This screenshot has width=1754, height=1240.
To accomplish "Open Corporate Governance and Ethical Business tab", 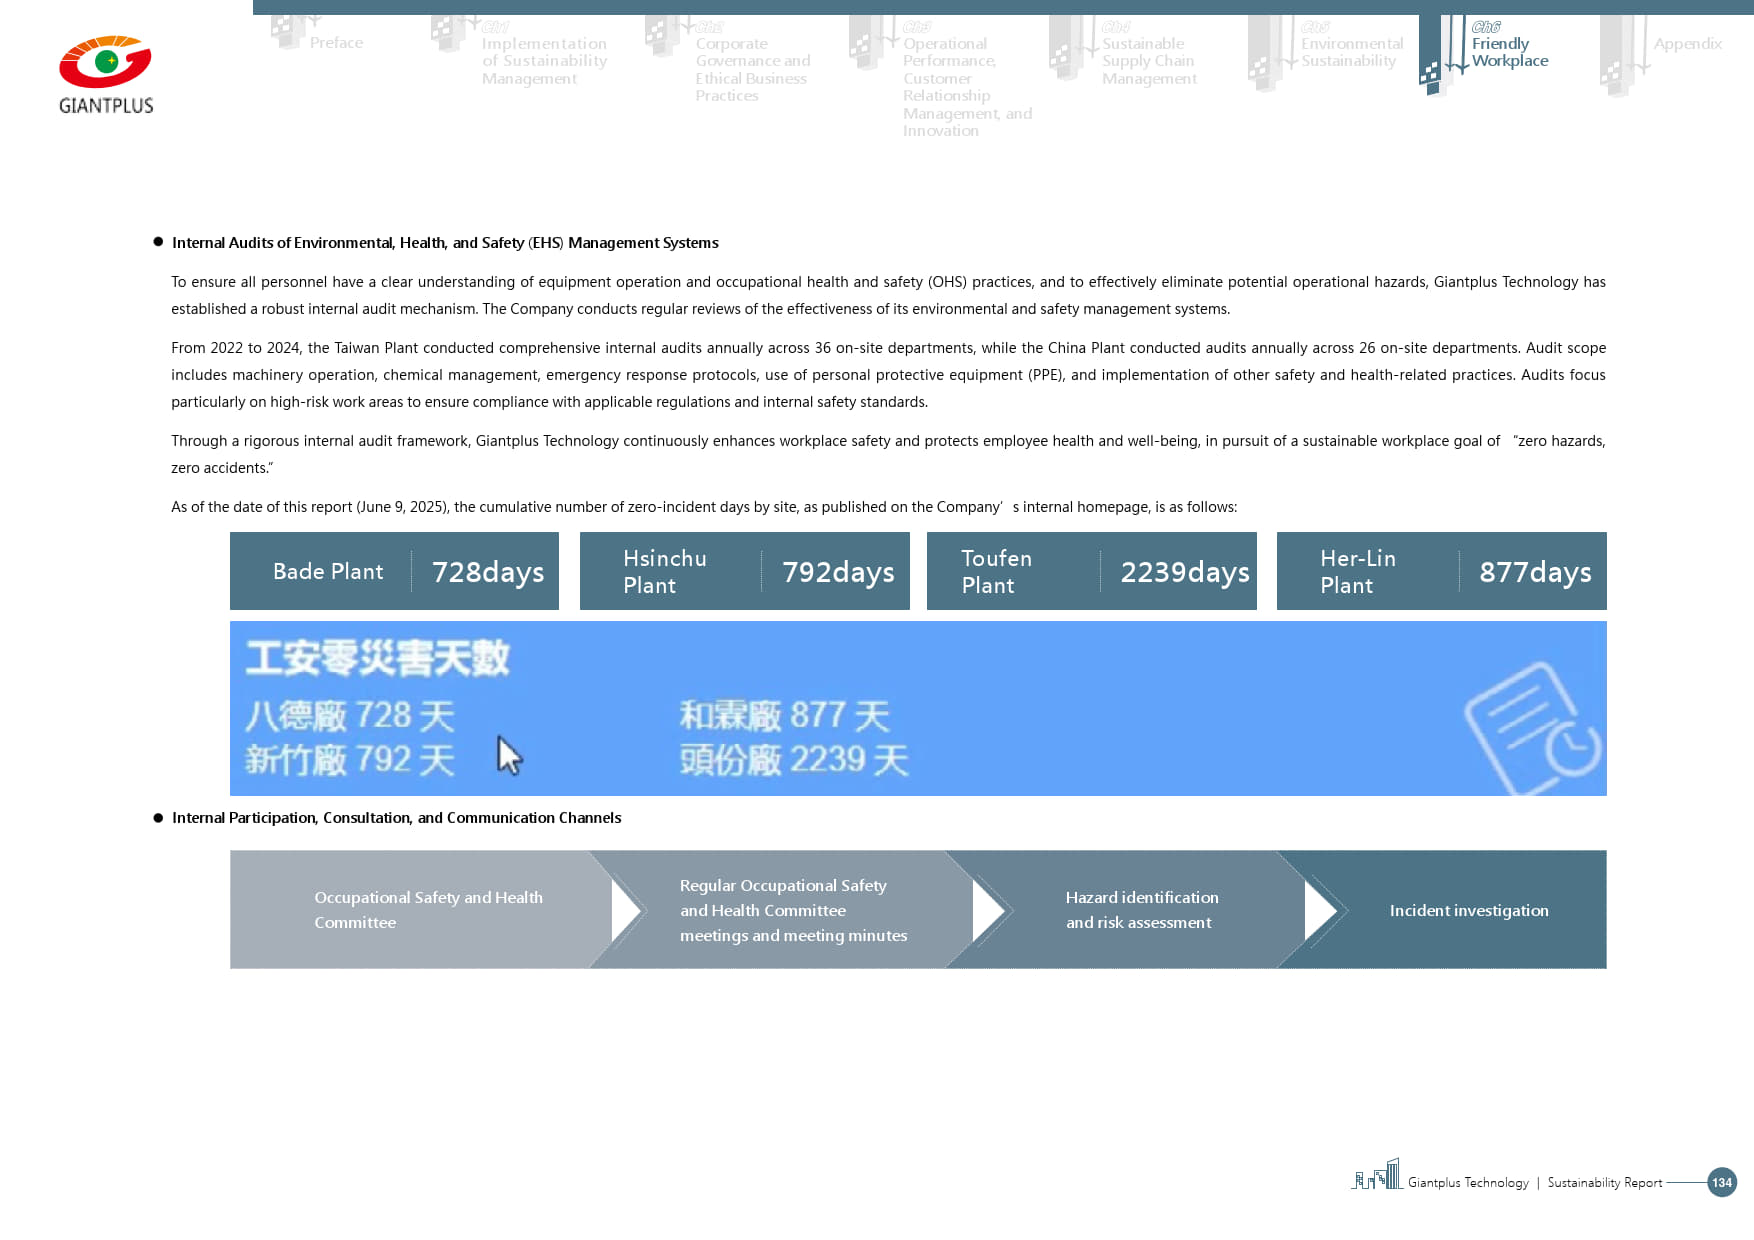I will 752,69.
